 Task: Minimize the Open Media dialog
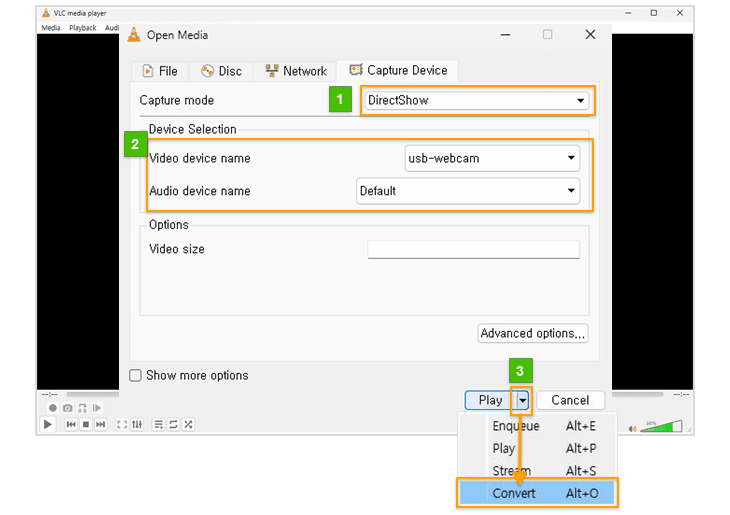[x=506, y=34]
